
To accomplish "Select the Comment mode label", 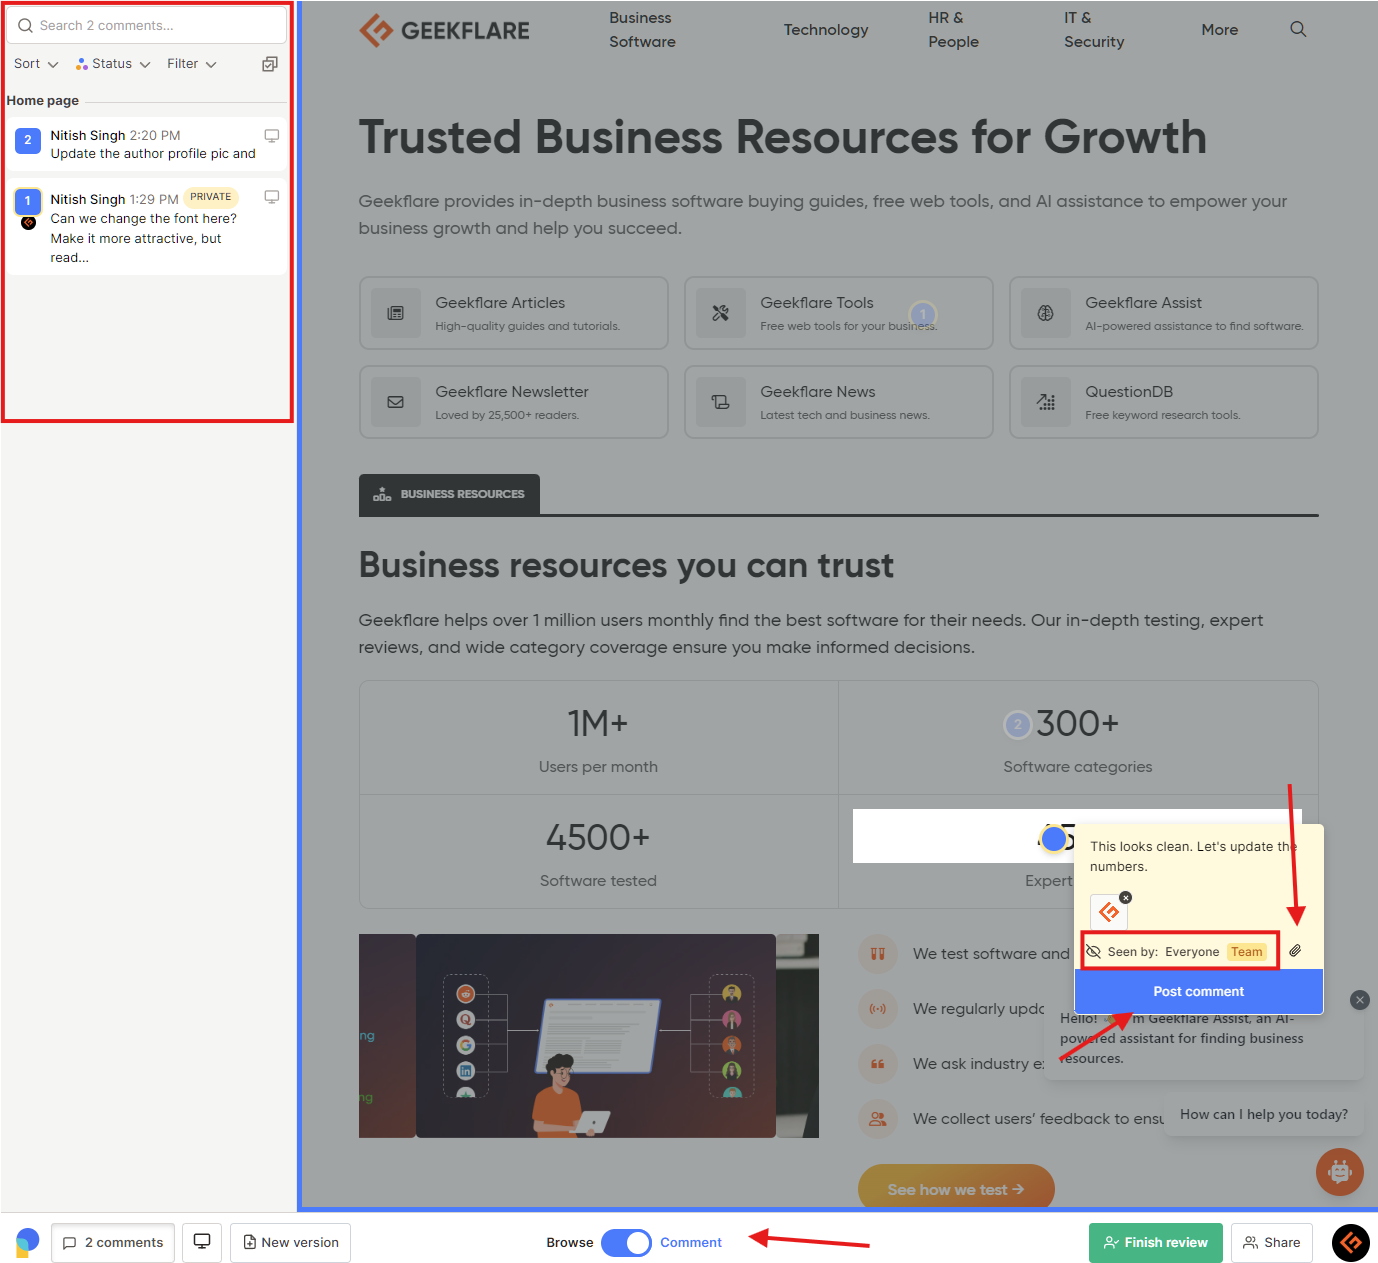I will [x=691, y=1243].
